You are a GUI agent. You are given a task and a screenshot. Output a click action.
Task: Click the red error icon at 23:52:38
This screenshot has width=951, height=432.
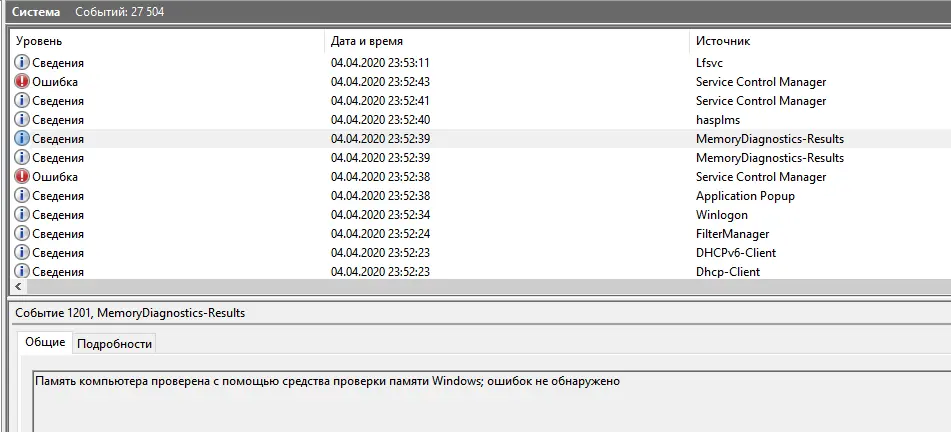point(22,177)
